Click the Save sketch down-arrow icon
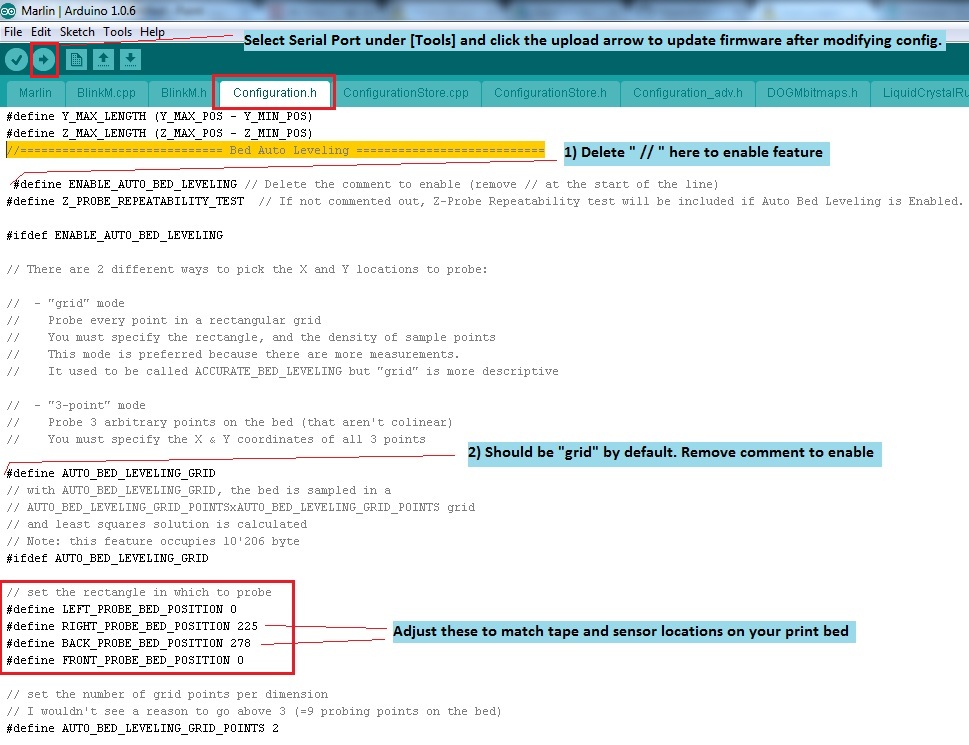 [130, 60]
